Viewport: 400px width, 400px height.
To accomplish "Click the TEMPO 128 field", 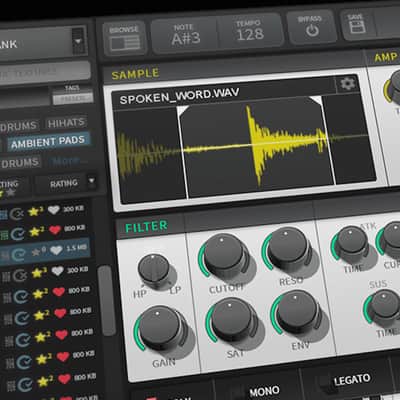I will [x=249, y=31].
